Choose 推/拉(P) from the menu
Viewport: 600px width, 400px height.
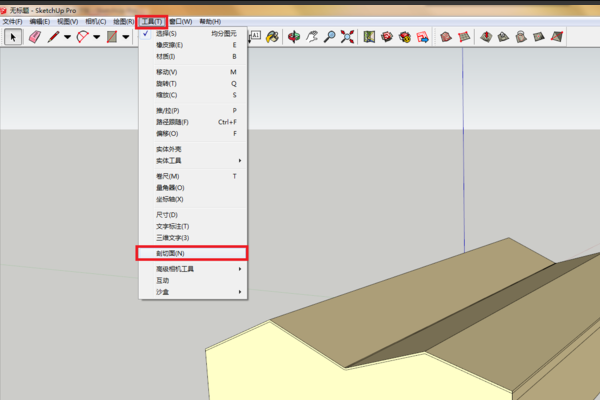193,111
